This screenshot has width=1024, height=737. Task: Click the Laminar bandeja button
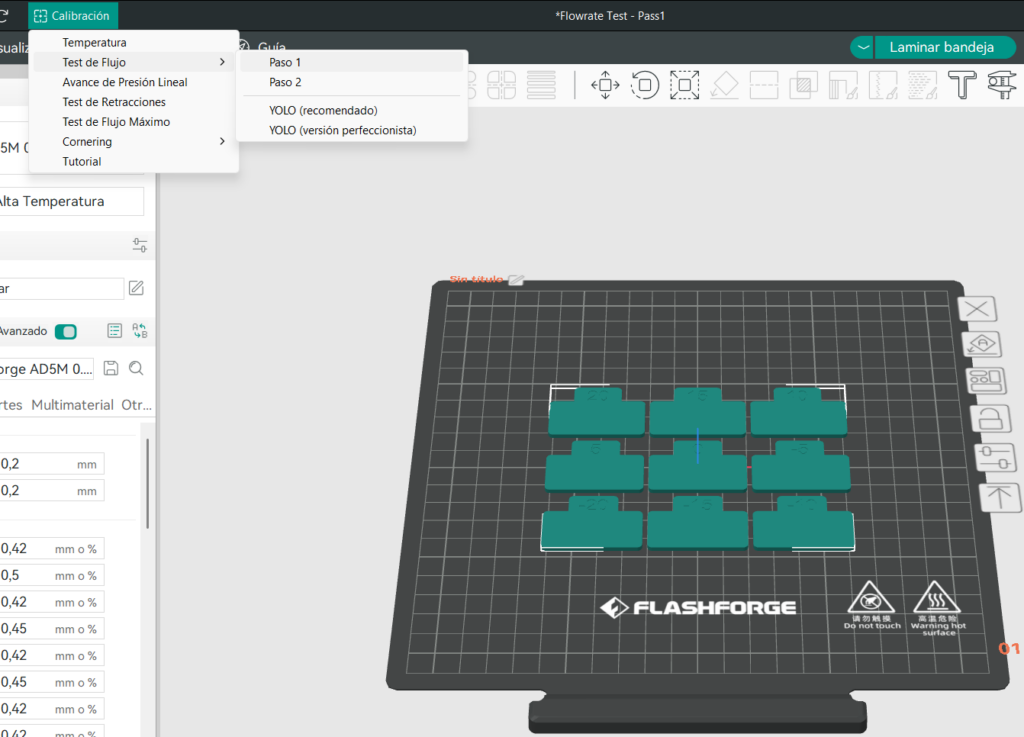pyautogui.click(x=941, y=47)
